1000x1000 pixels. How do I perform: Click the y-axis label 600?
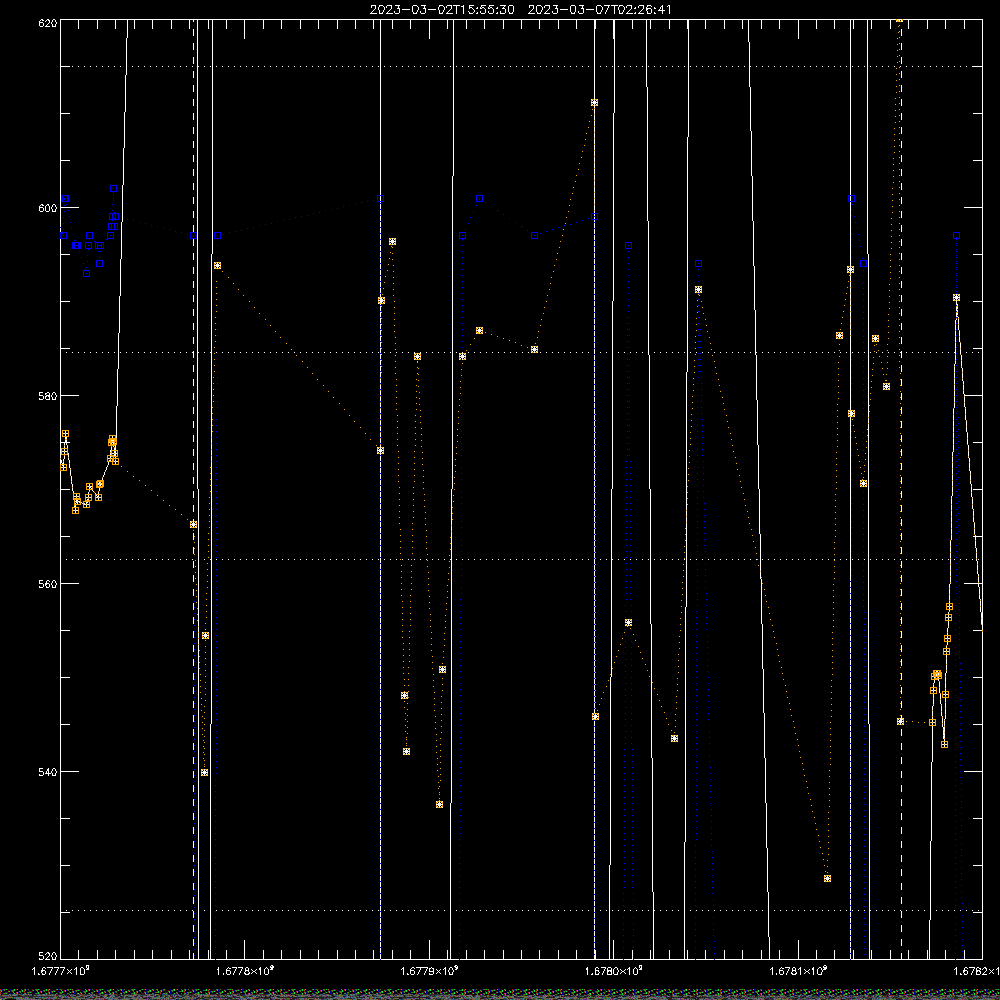(48, 208)
